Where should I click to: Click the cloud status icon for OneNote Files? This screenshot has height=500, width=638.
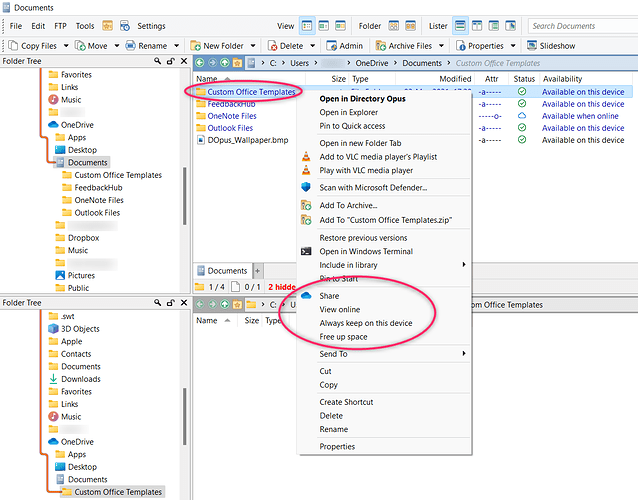point(522,116)
